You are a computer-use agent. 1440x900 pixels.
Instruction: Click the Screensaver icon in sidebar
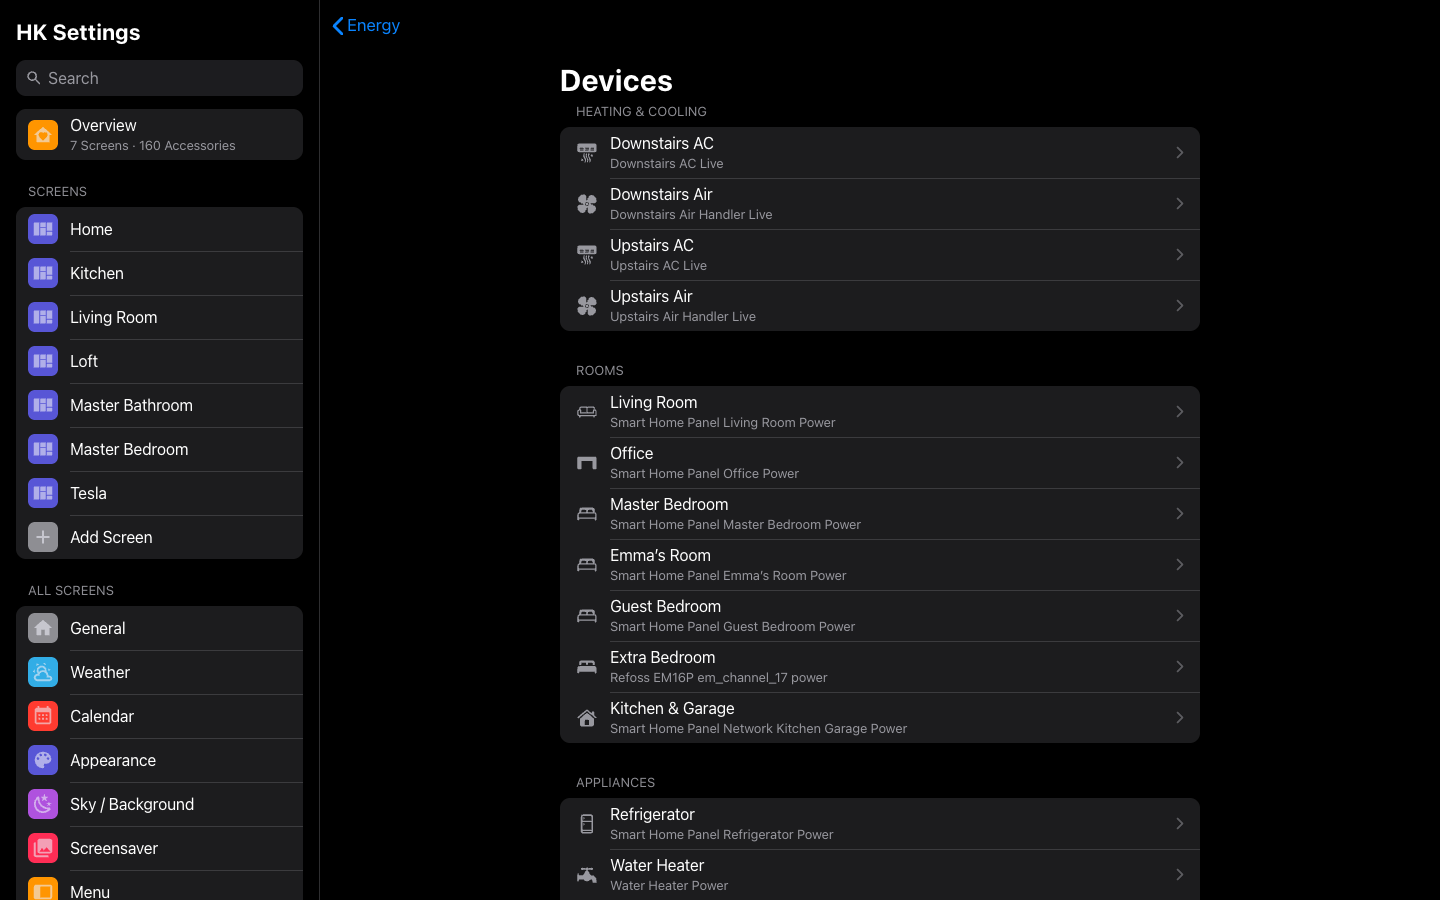point(43,848)
